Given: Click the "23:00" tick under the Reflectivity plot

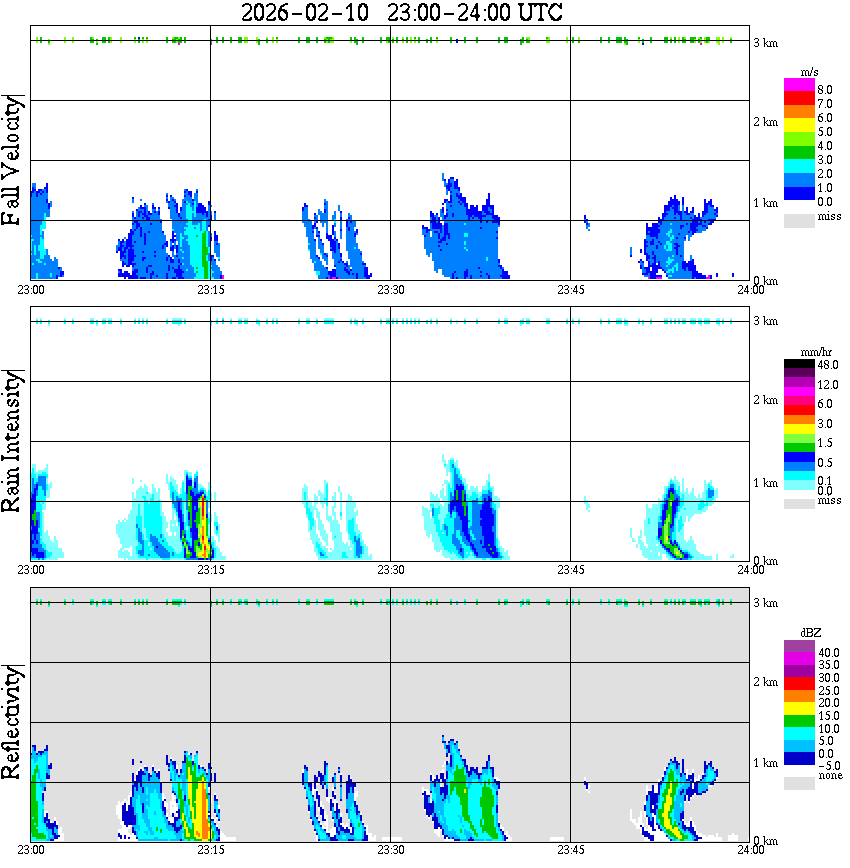Looking at the screenshot, I should click(x=31, y=850).
